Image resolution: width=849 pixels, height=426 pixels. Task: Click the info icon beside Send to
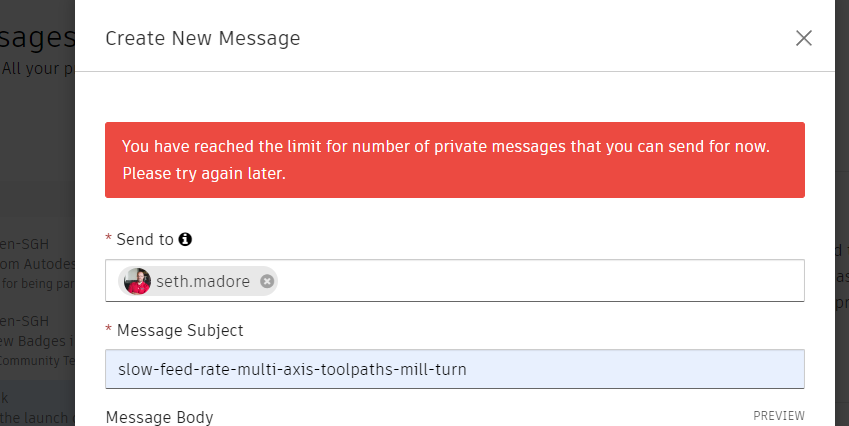pos(185,240)
